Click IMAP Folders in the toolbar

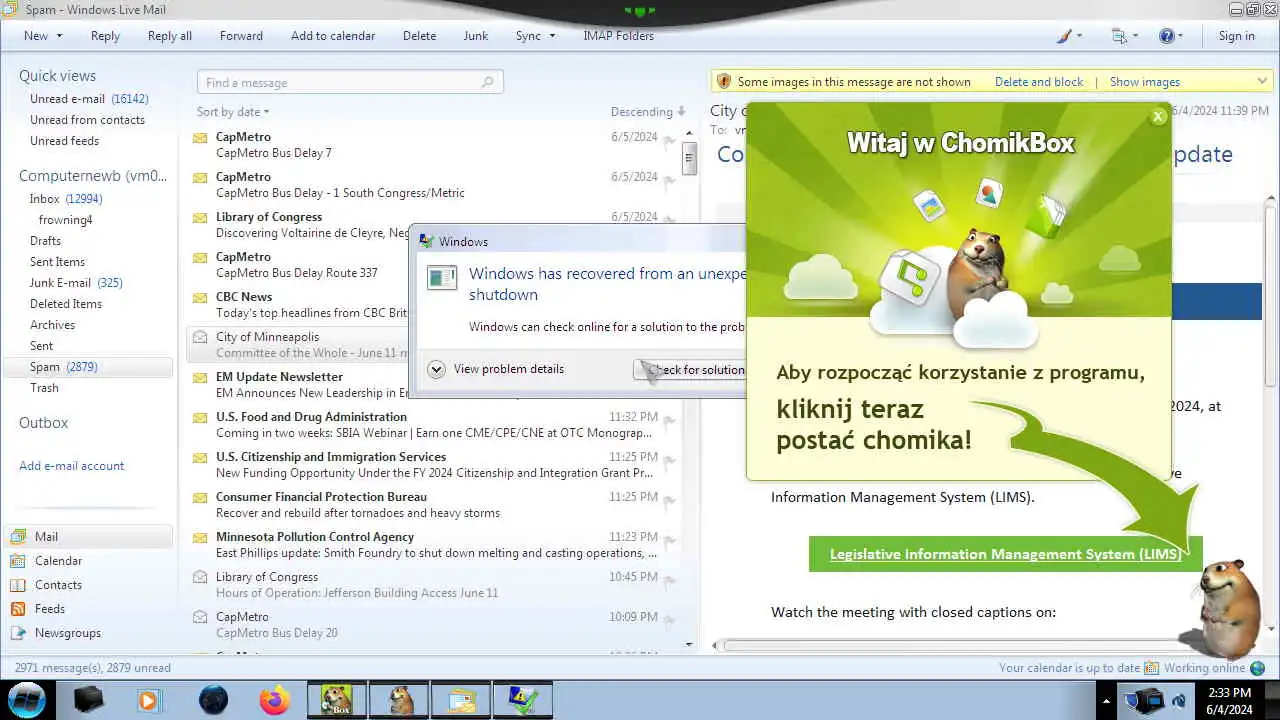(618, 36)
